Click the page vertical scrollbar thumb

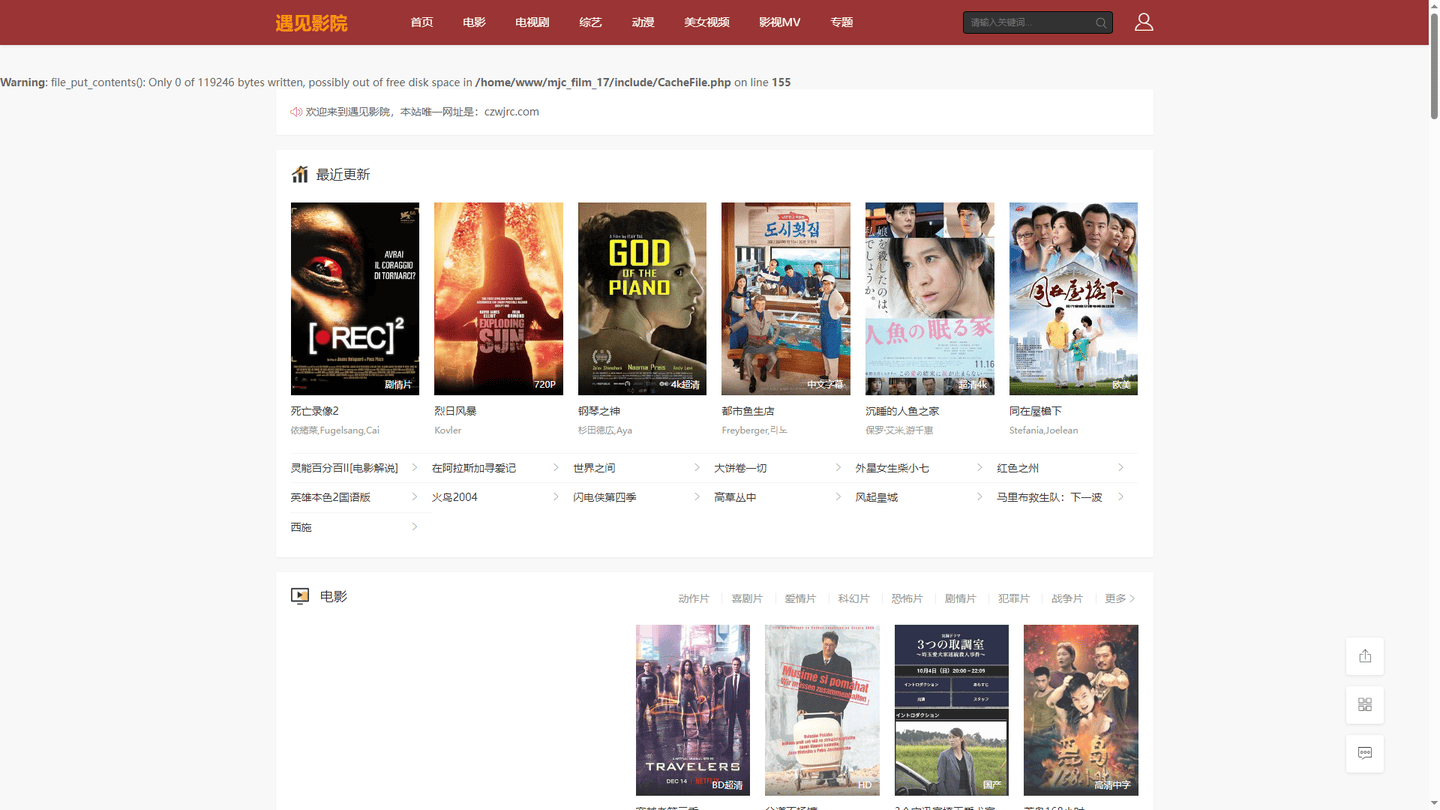click(x=1434, y=65)
